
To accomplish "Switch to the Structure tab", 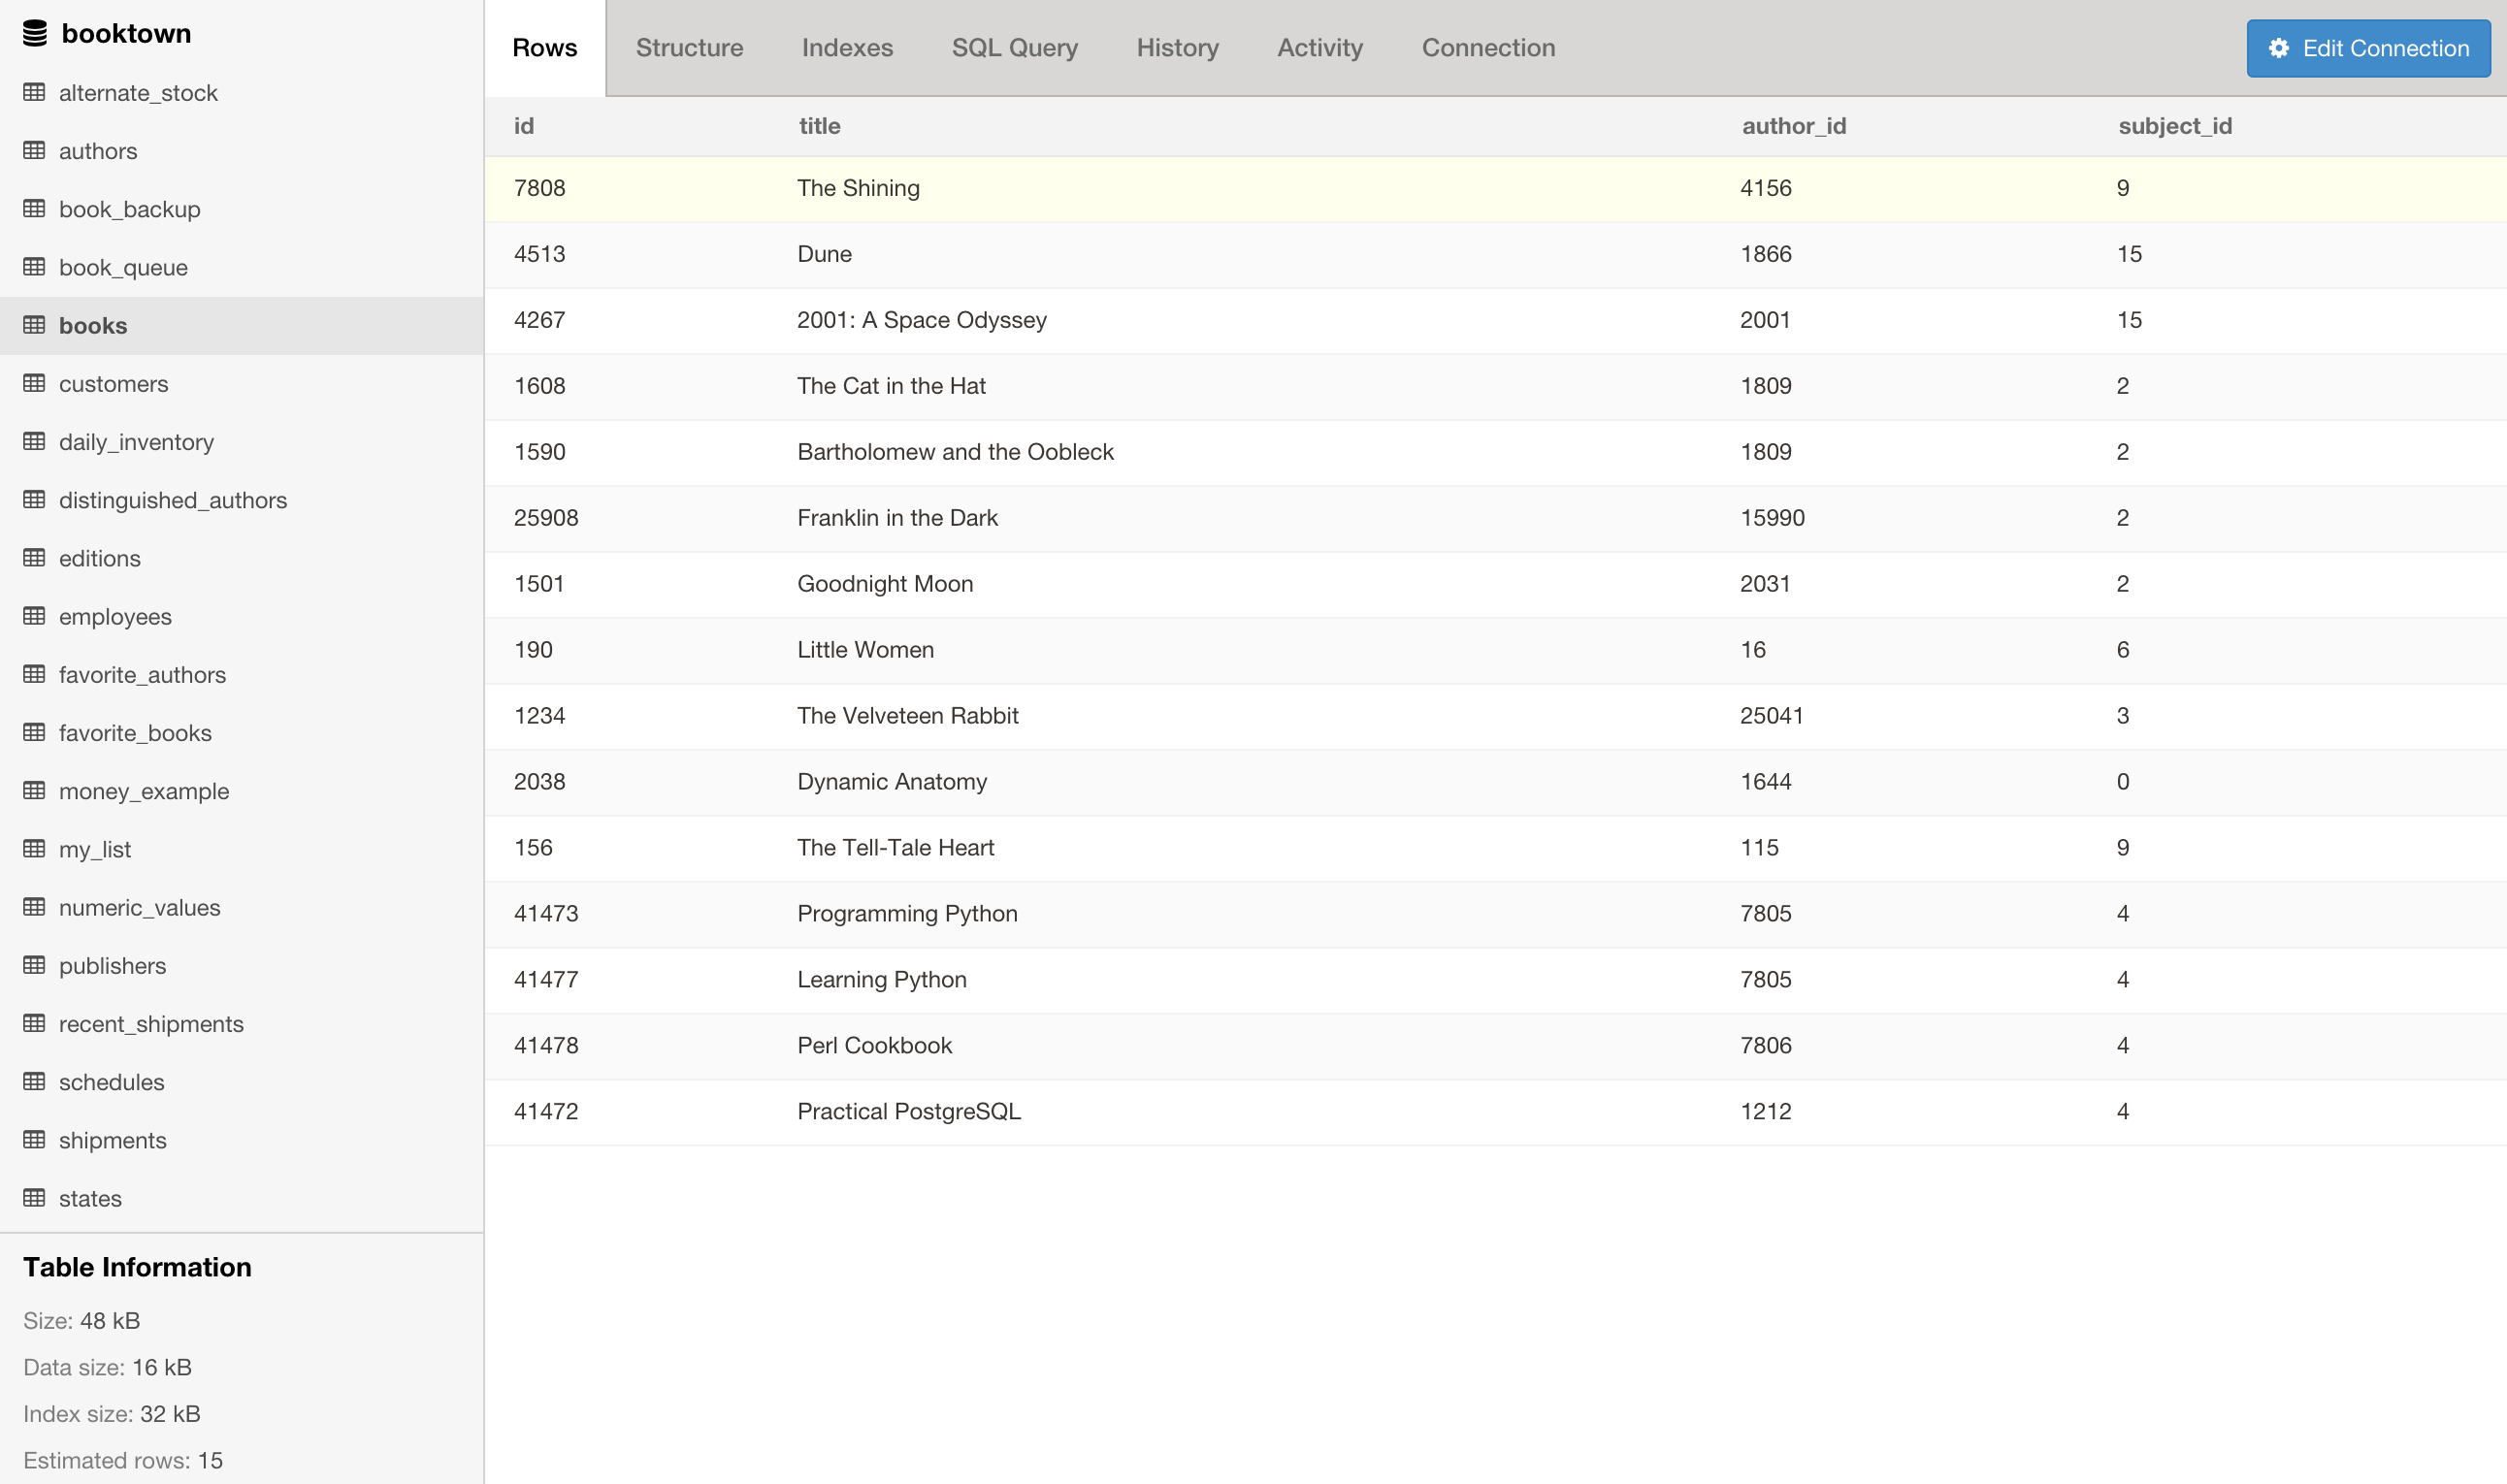I will pyautogui.click(x=689, y=48).
